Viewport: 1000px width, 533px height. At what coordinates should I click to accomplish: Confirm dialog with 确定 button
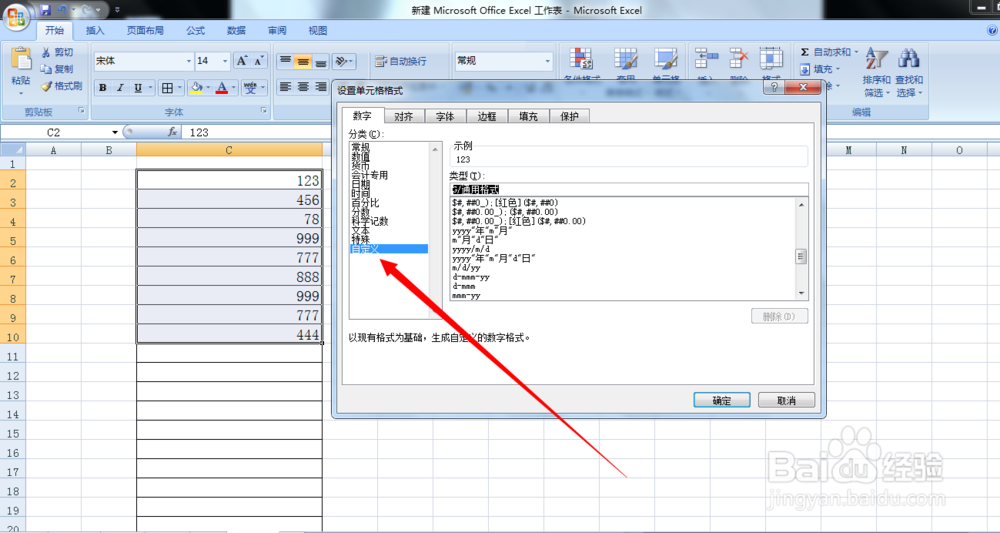[721, 400]
